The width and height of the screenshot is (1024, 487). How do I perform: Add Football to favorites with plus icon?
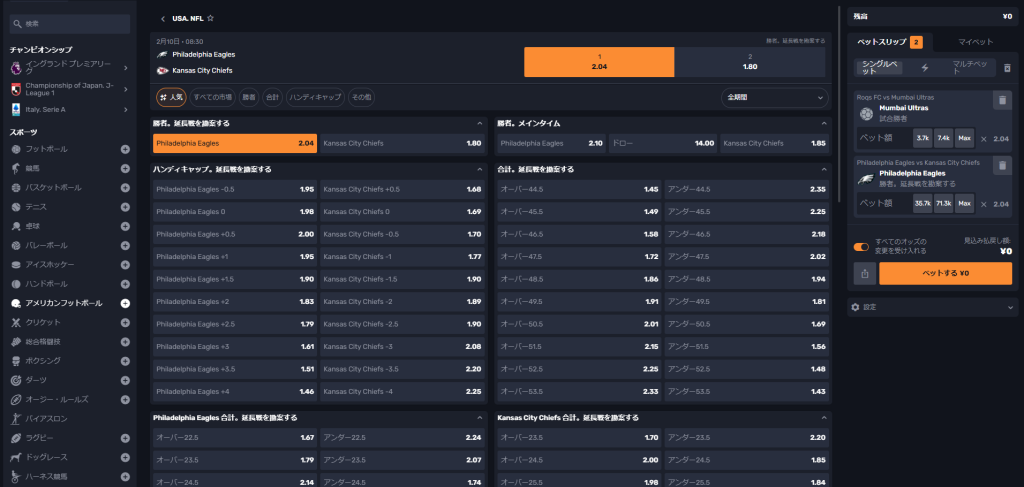pyautogui.click(x=125, y=149)
